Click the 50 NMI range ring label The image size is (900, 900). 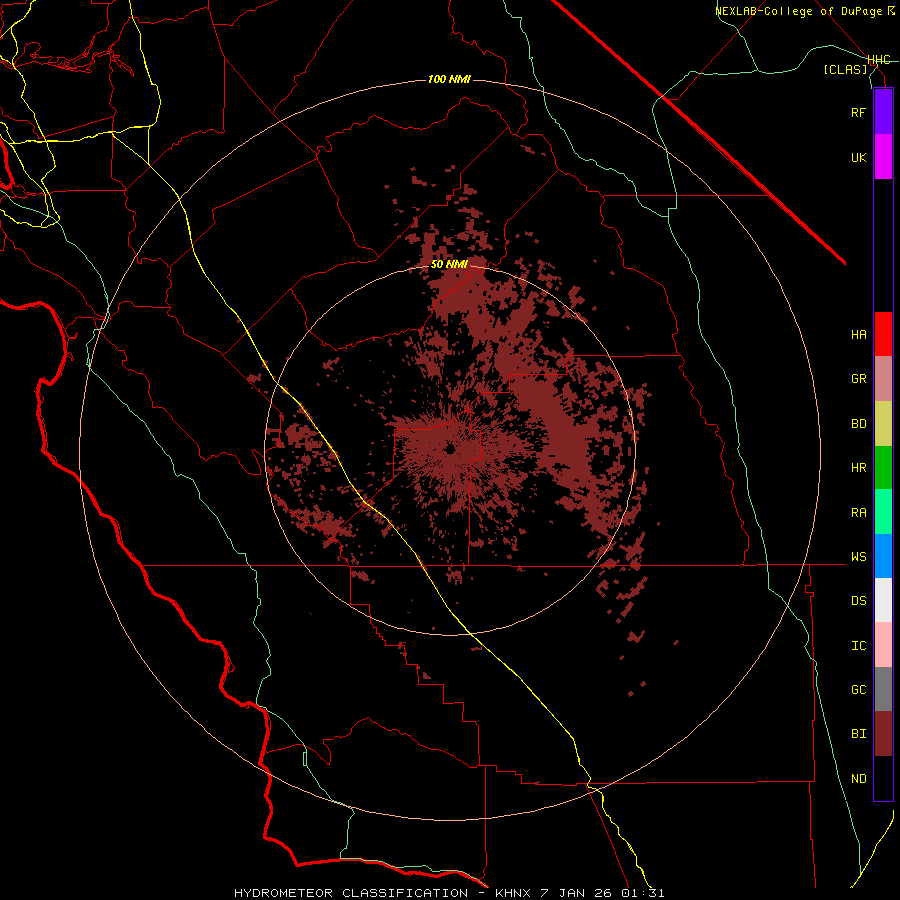pyautogui.click(x=449, y=264)
